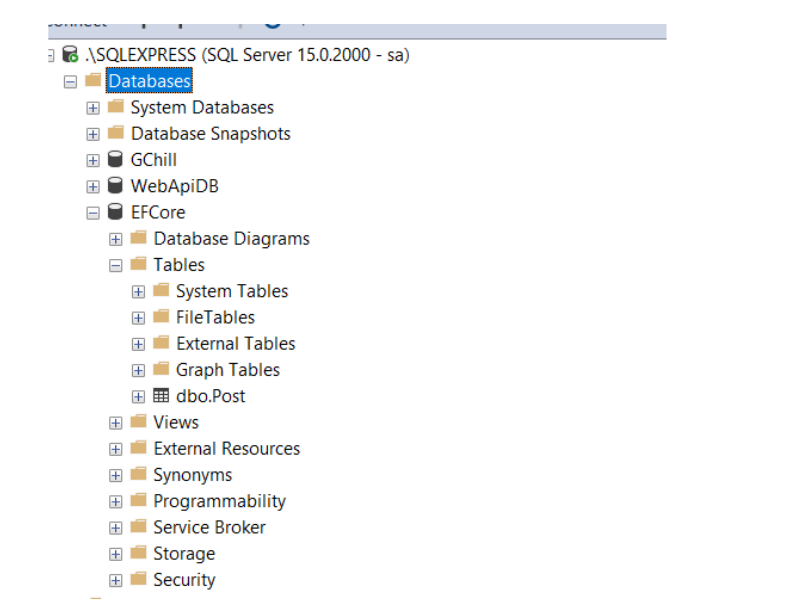Expand the dbo.Post table node
The height and width of the screenshot is (609, 787).
pyautogui.click(x=138, y=397)
